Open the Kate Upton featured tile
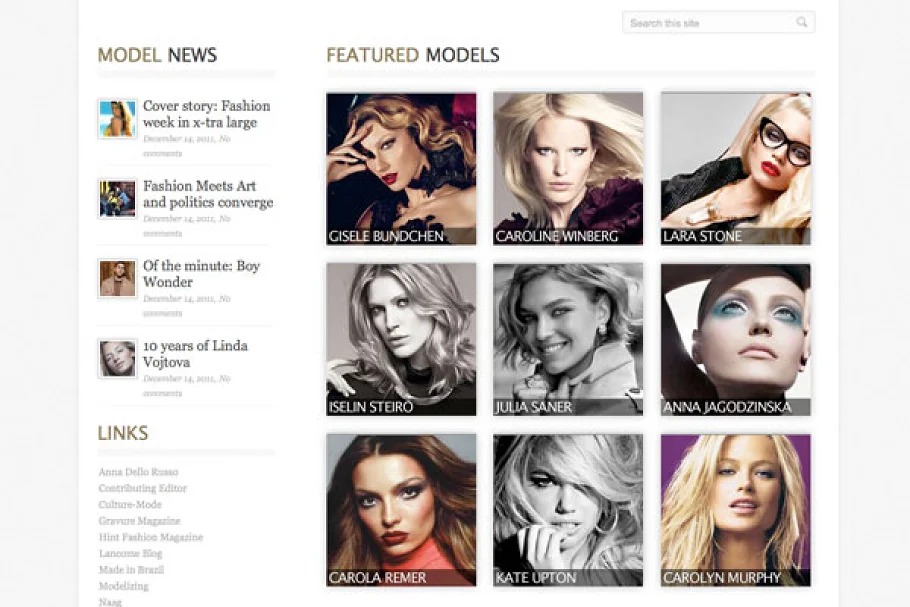 (x=568, y=509)
